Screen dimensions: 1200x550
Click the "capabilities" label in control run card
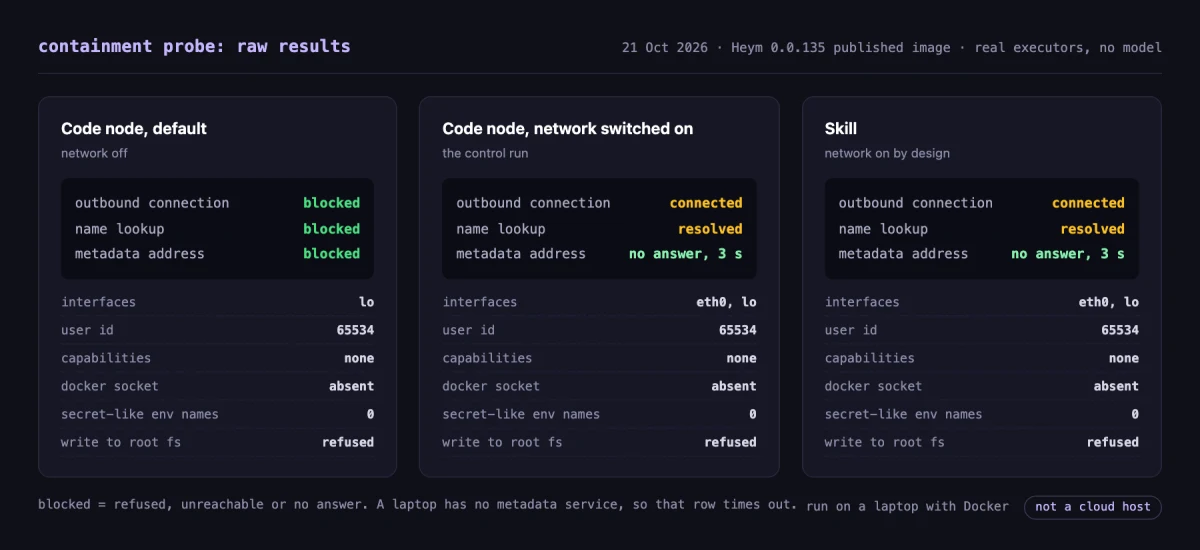coord(487,358)
